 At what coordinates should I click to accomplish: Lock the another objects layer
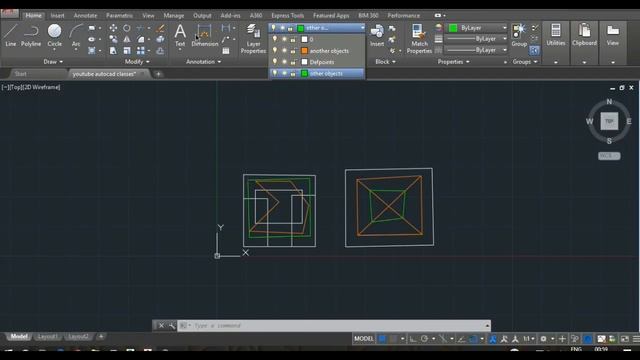click(293, 51)
